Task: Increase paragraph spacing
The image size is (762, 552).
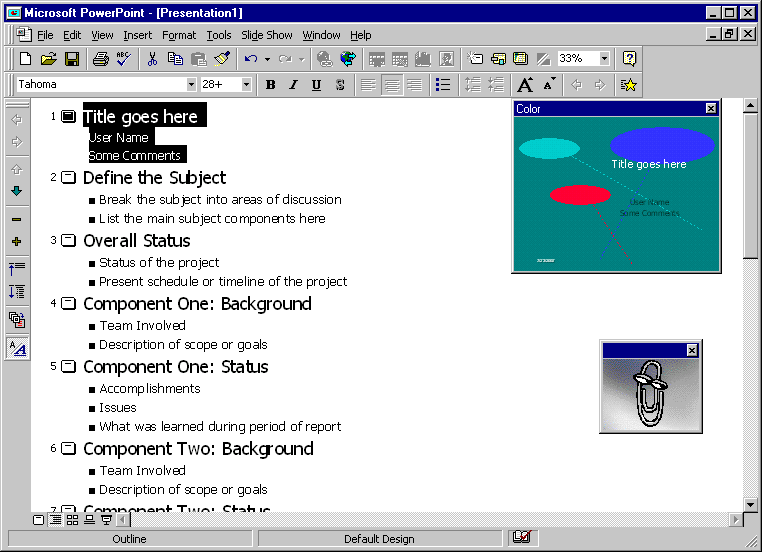Action: 472,85
